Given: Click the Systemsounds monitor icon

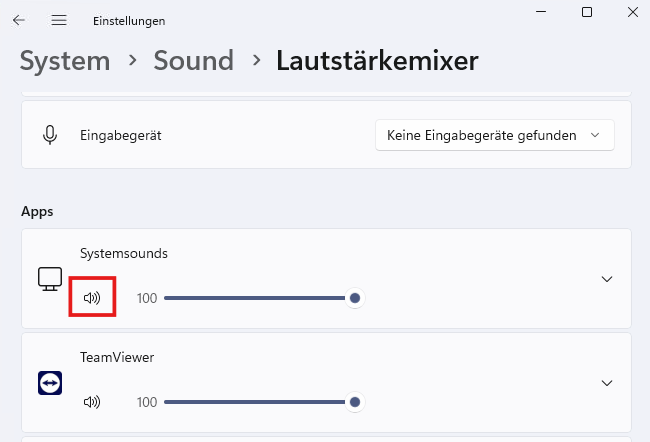Looking at the screenshot, I should tap(50, 279).
